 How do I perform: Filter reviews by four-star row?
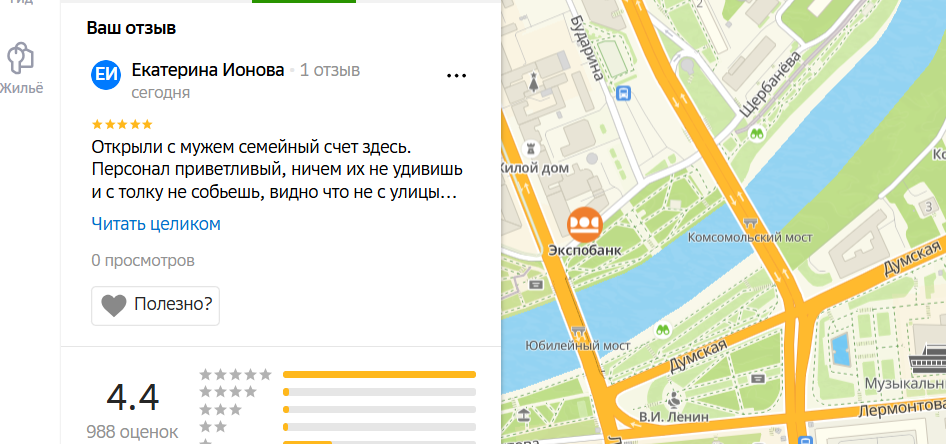tap(338, 392)
